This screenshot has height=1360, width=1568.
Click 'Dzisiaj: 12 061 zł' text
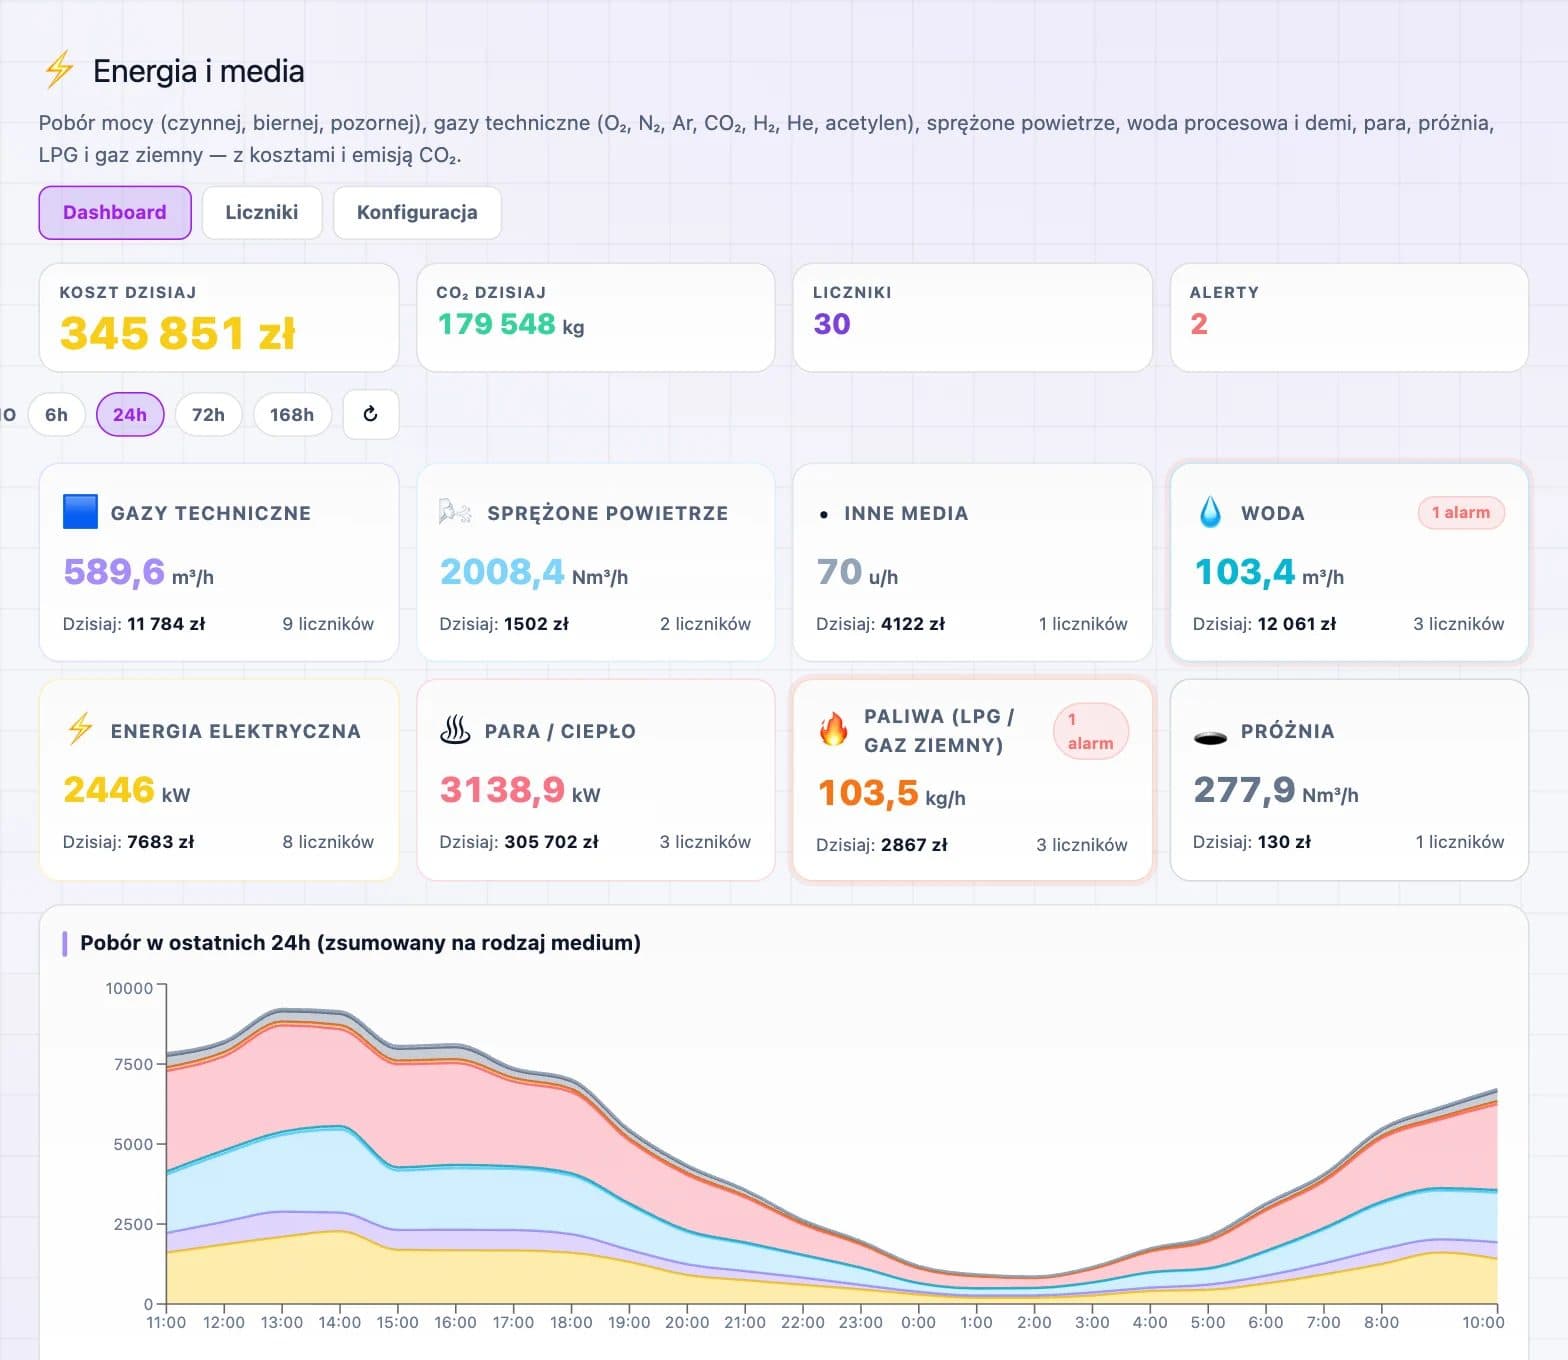1264,623
